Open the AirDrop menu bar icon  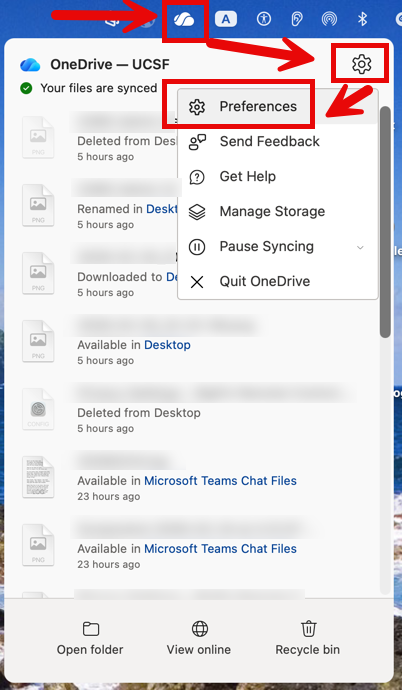[329, 19]
